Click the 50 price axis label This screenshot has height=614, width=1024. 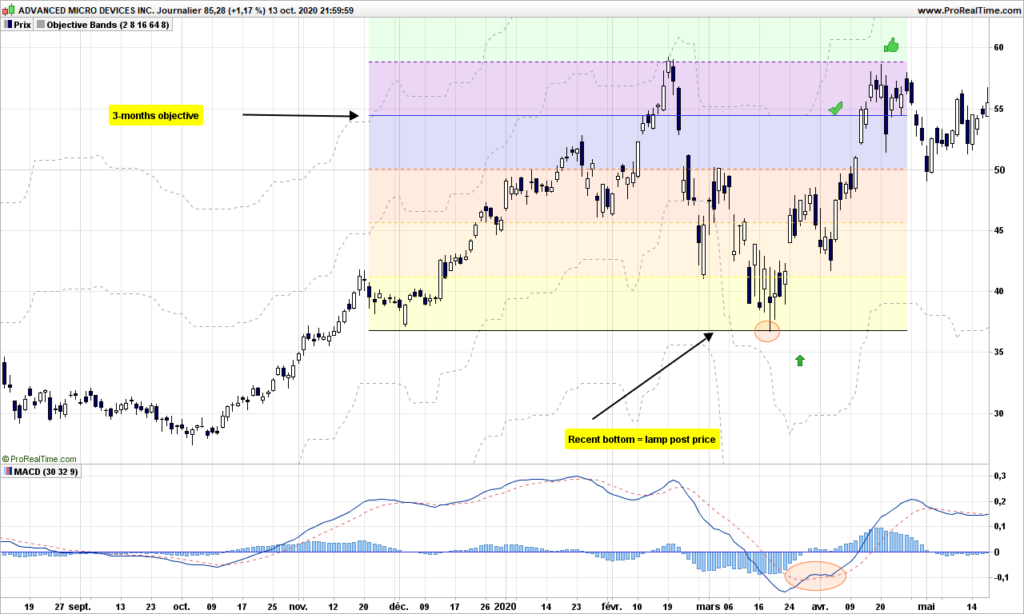point(999,170)
